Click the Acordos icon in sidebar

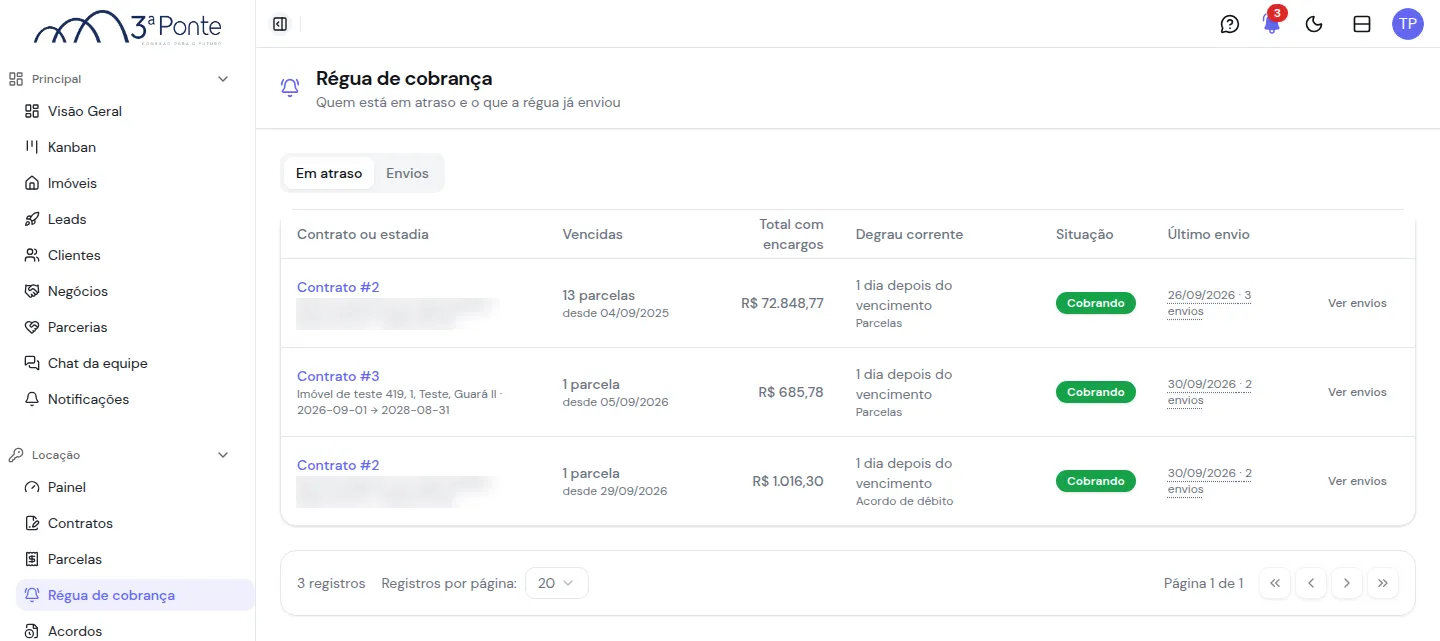pos(32,631)
